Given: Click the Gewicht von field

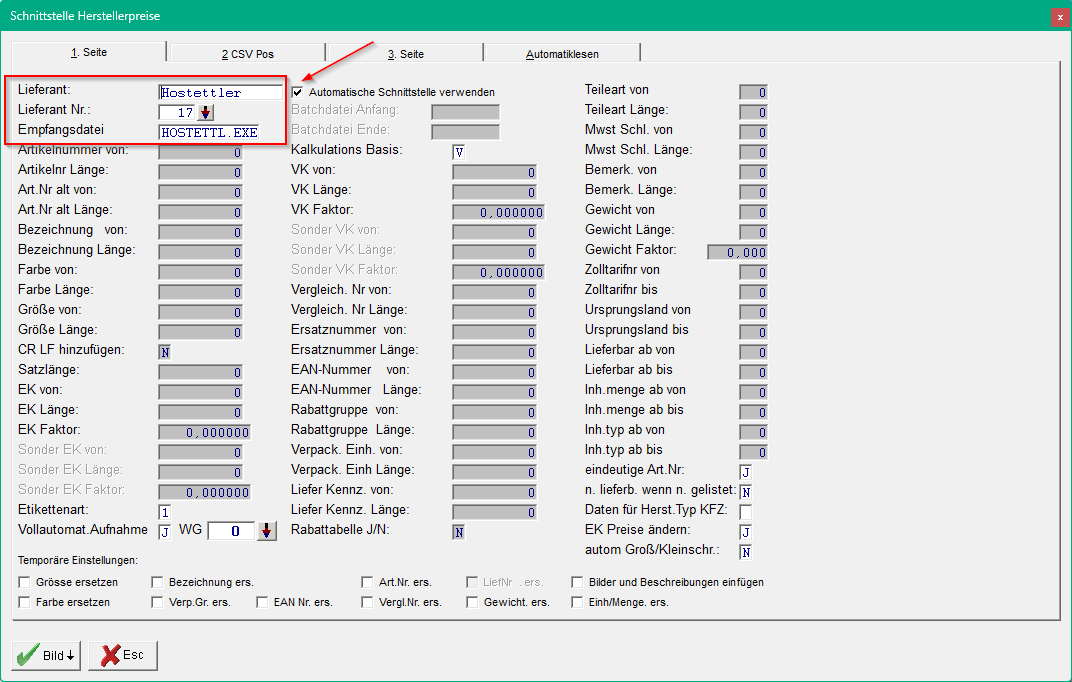Looking at the screenshot, I should 753,213.
